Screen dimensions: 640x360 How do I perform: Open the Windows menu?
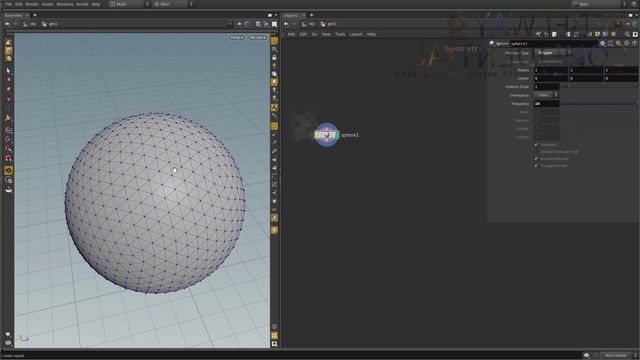64,4
